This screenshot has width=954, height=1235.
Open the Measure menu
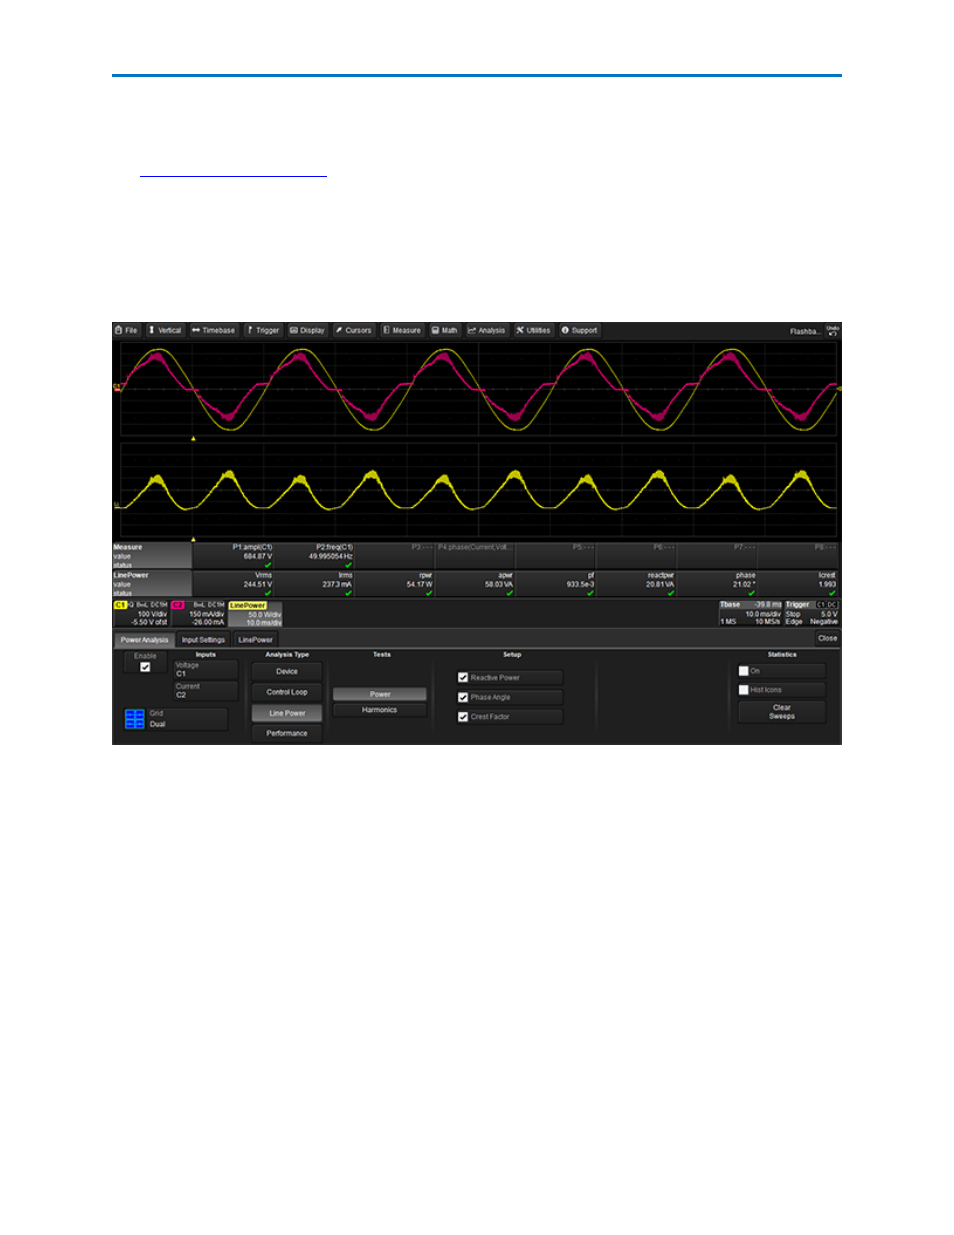(402, 330)
